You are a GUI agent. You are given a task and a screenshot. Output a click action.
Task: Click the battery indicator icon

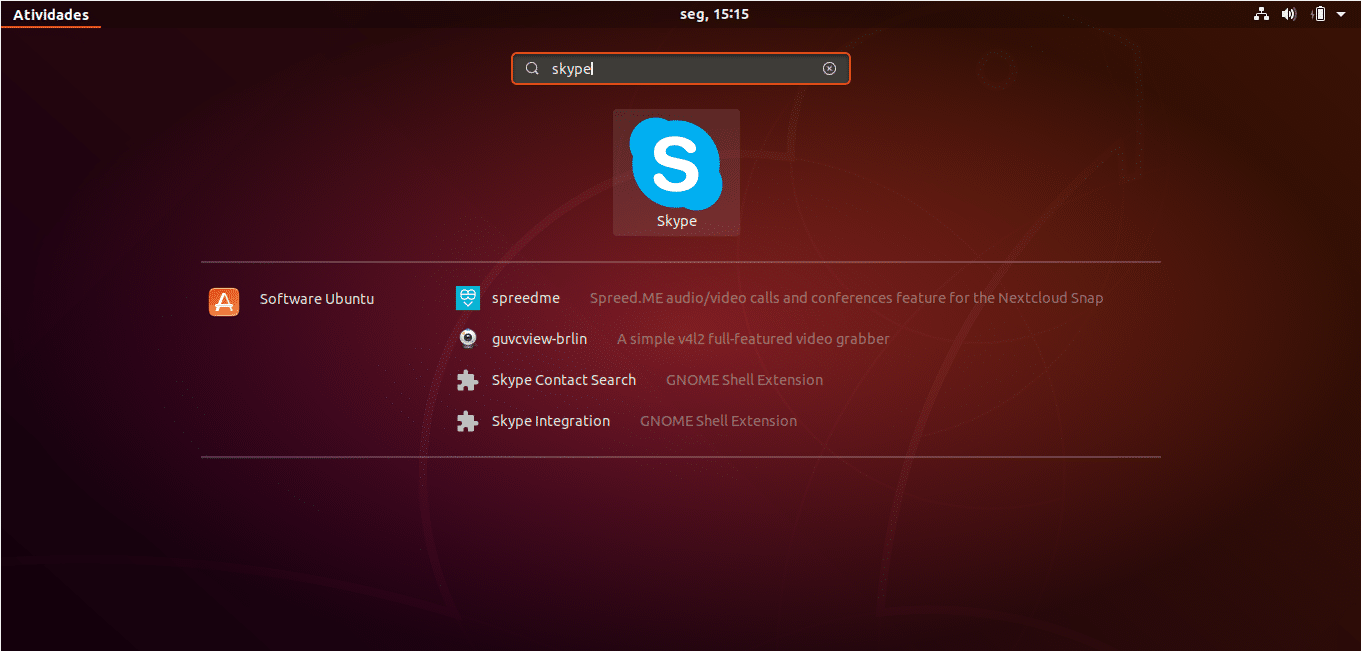coord(1319,14)
